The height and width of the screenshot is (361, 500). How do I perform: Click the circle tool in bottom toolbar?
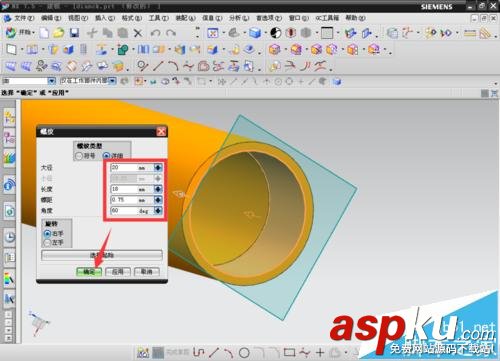coord(244,352)
